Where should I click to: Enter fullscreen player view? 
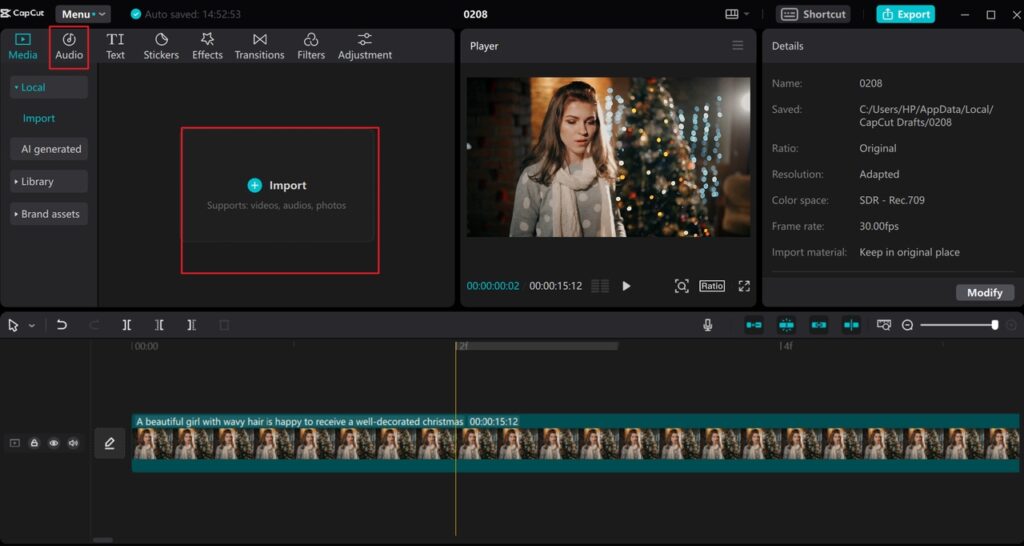(744, 286)
